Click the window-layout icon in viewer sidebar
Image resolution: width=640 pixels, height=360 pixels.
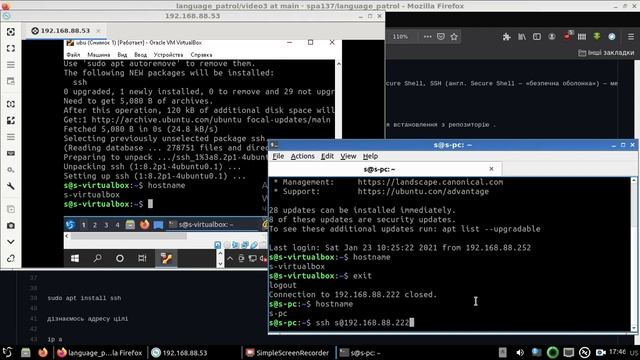[x=11, y=81]
